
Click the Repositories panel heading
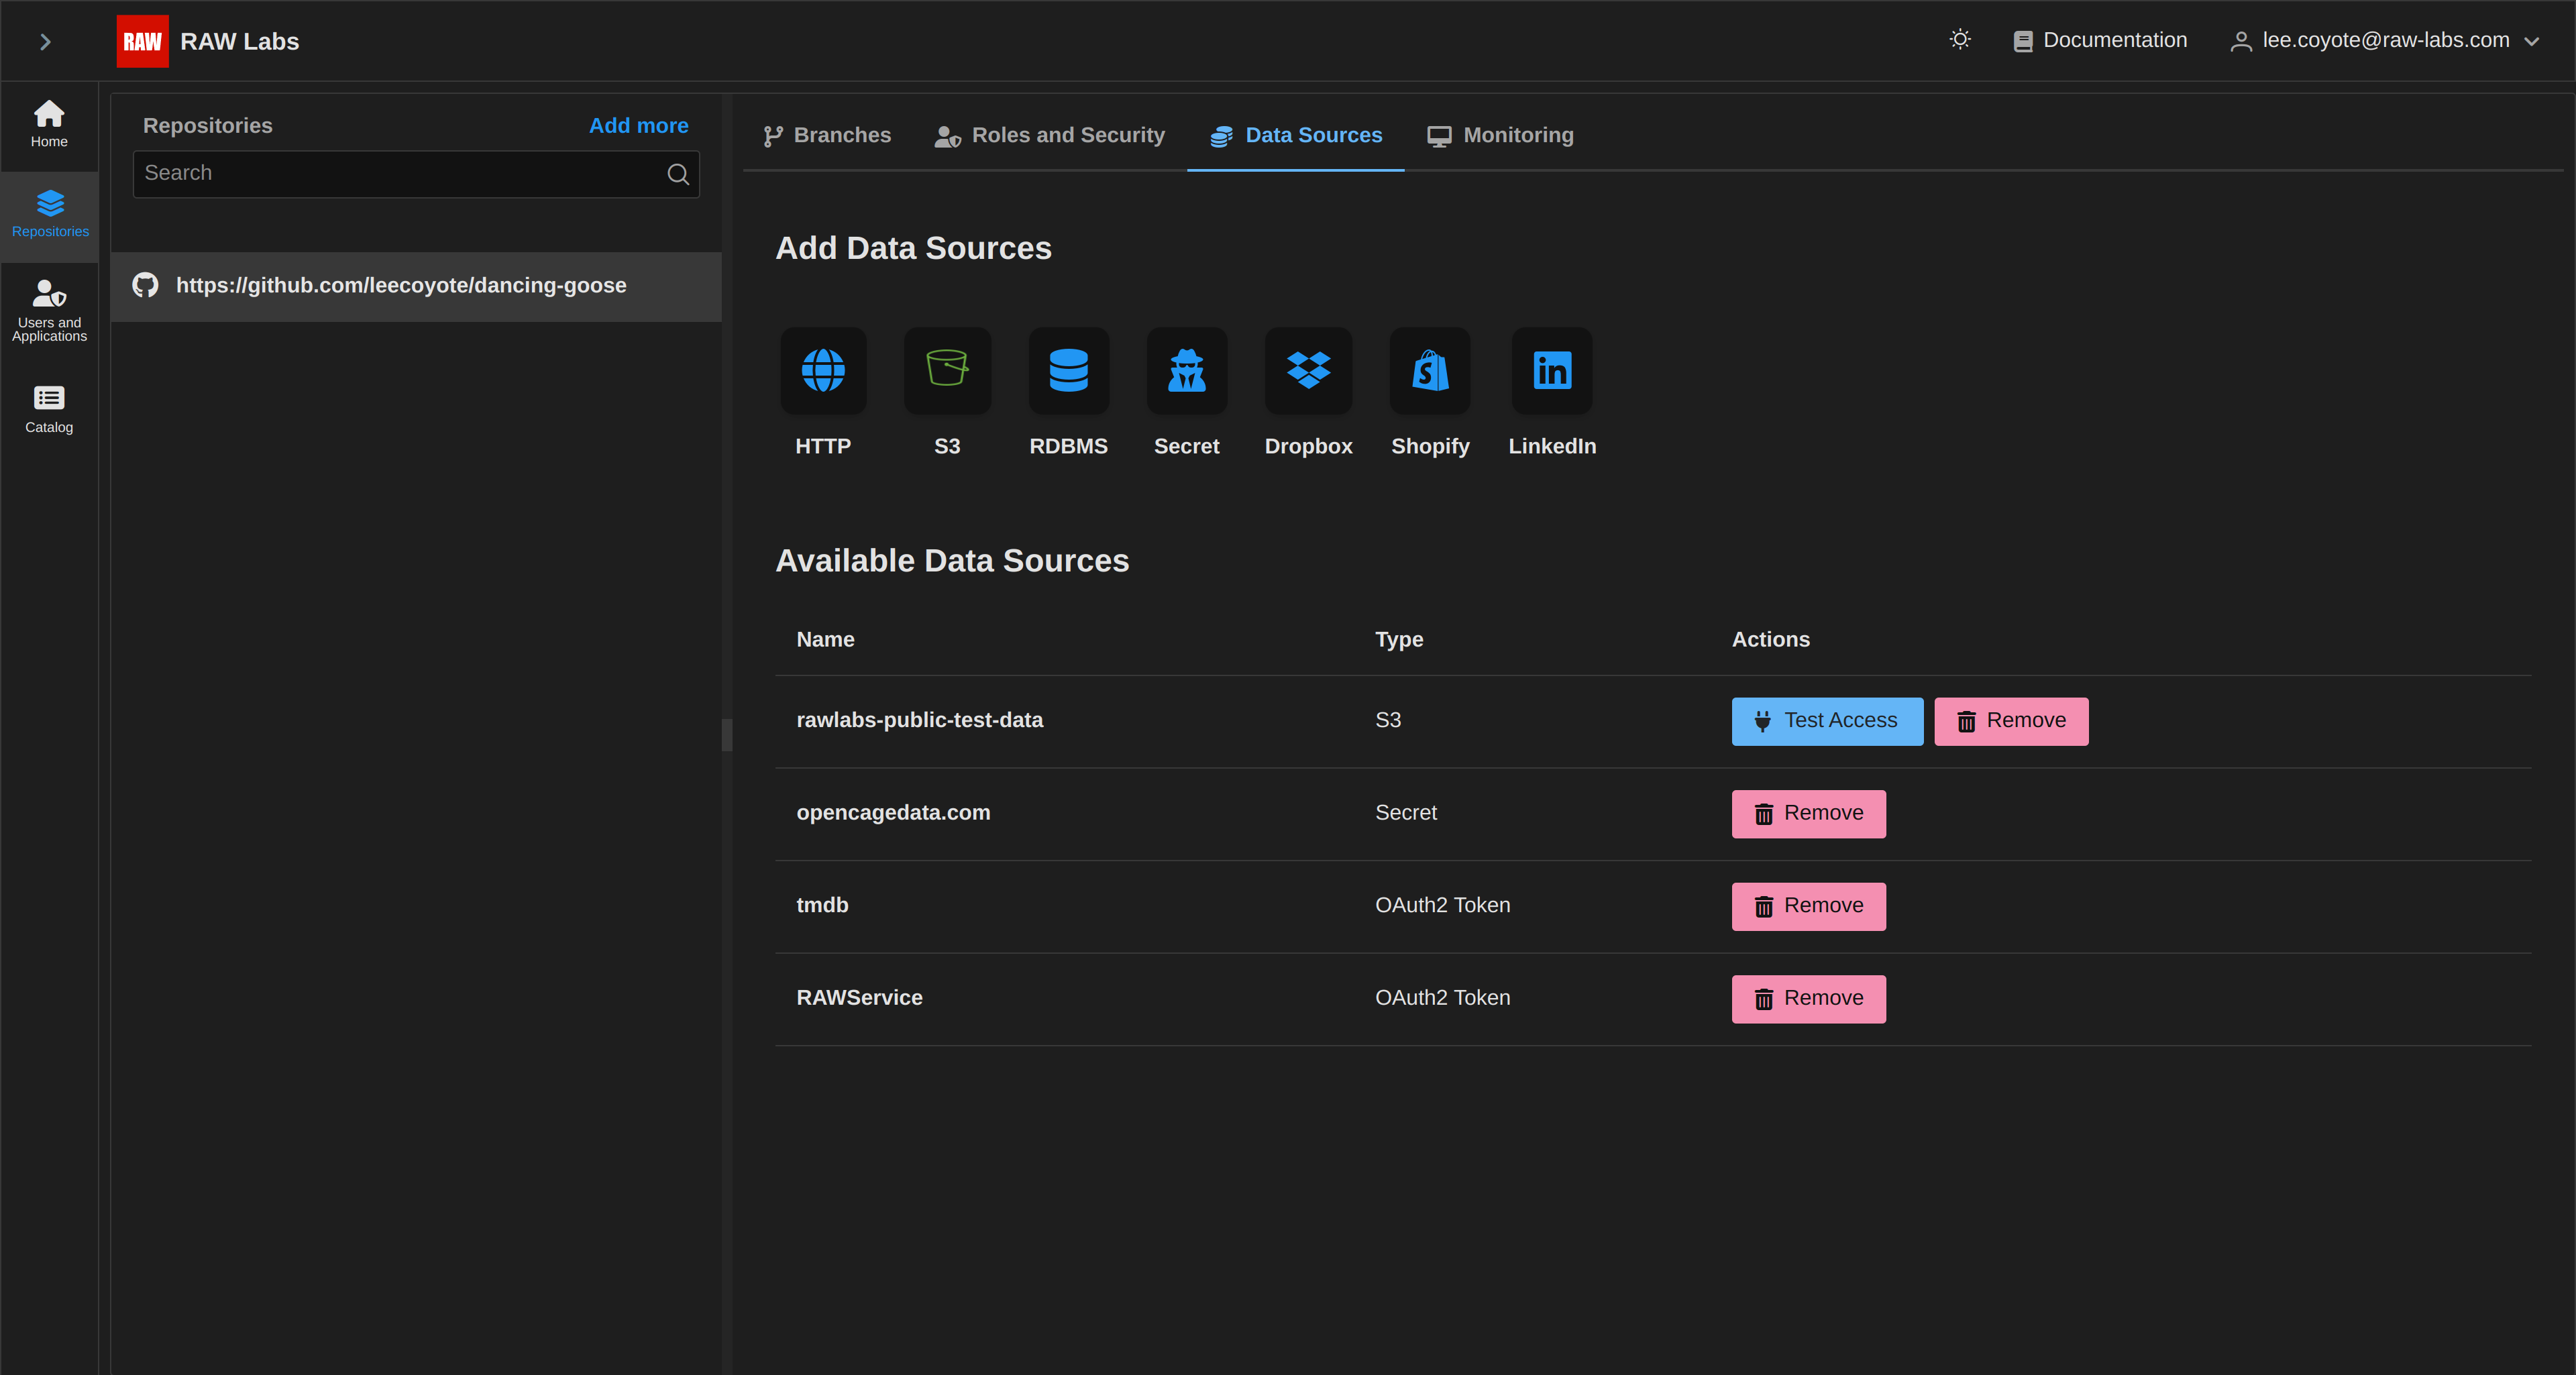click(x=207, y=126)
